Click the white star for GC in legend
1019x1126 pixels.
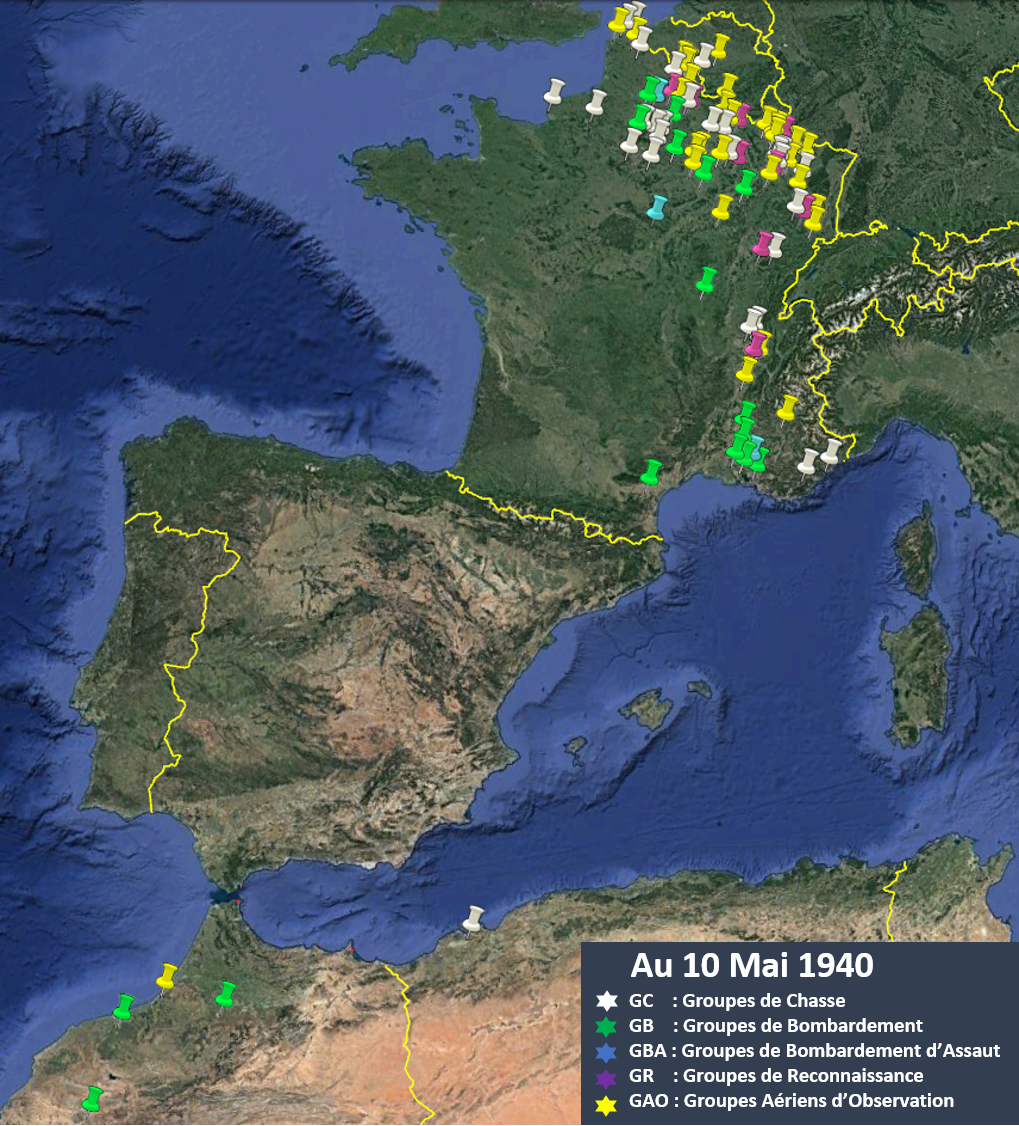point(607,1001)
